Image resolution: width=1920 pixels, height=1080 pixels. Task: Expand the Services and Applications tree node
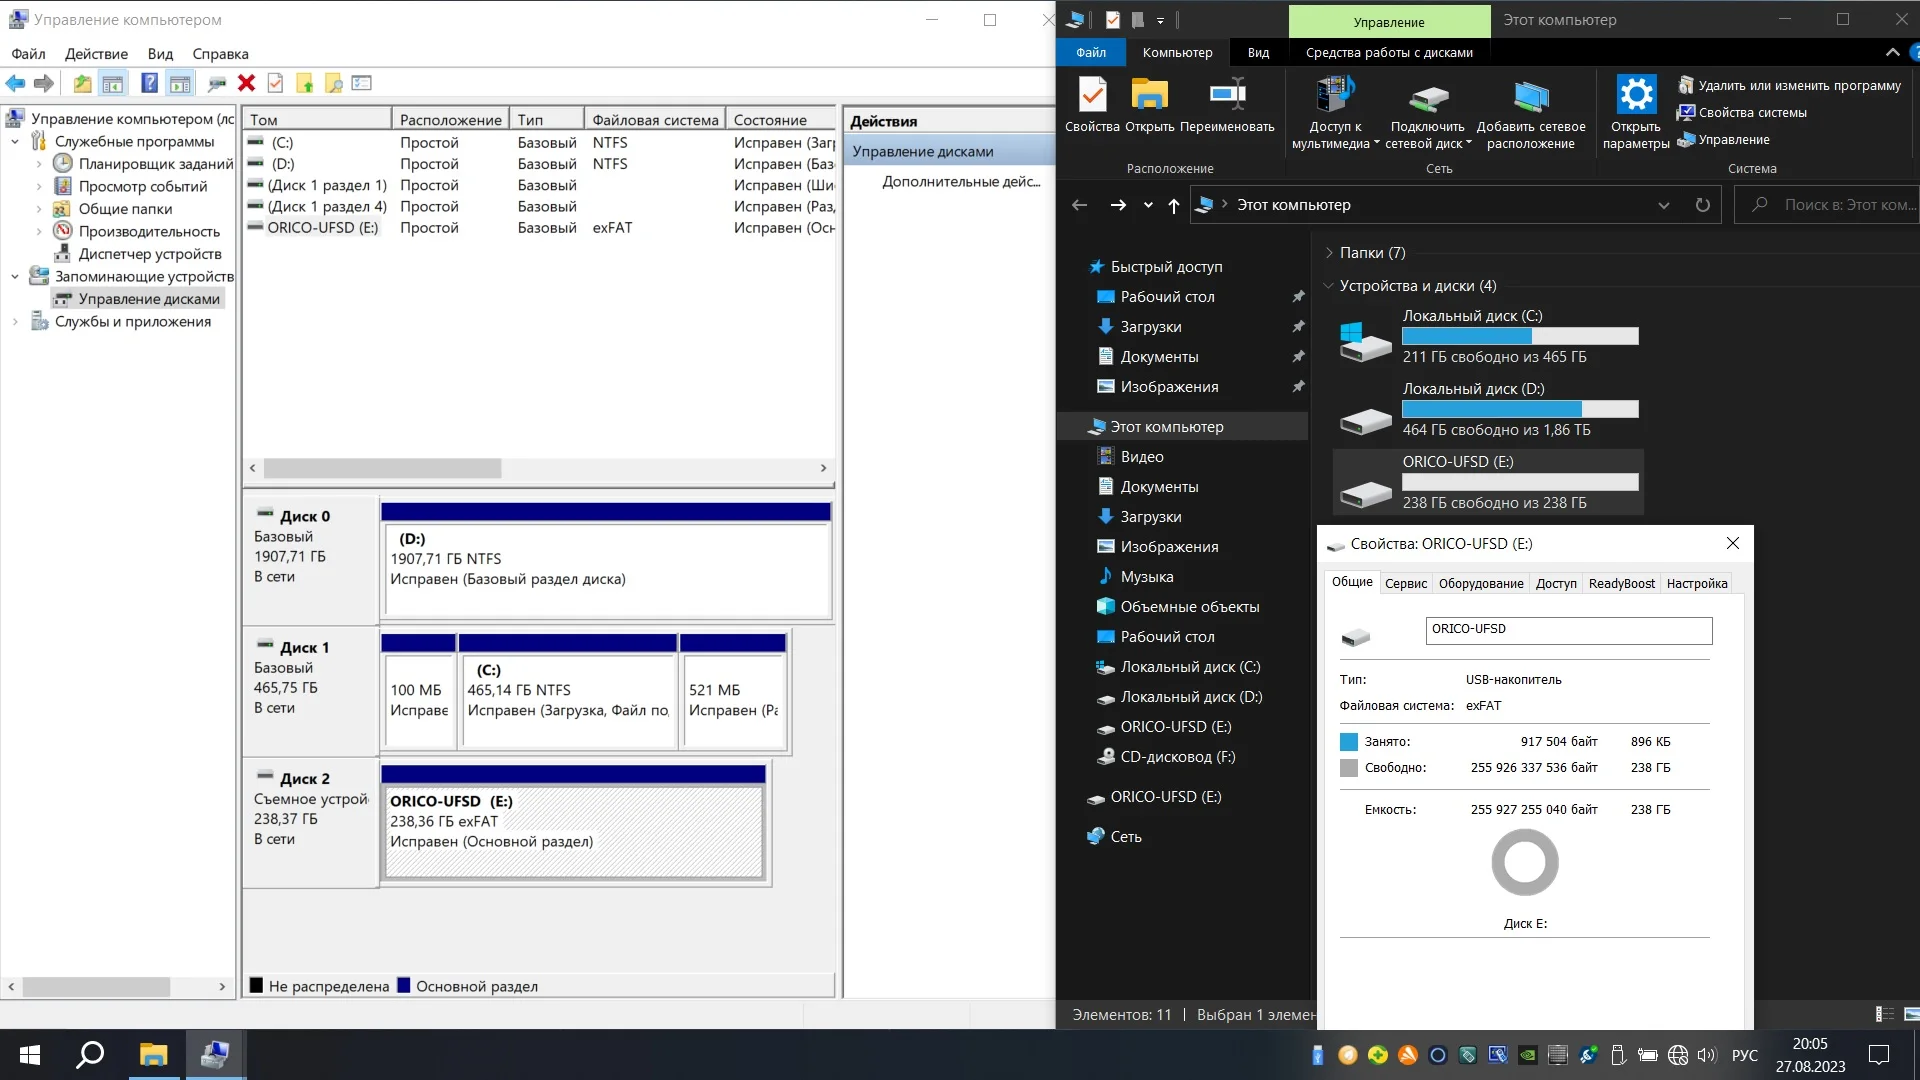pyautogui.click(x=15, y=322)
